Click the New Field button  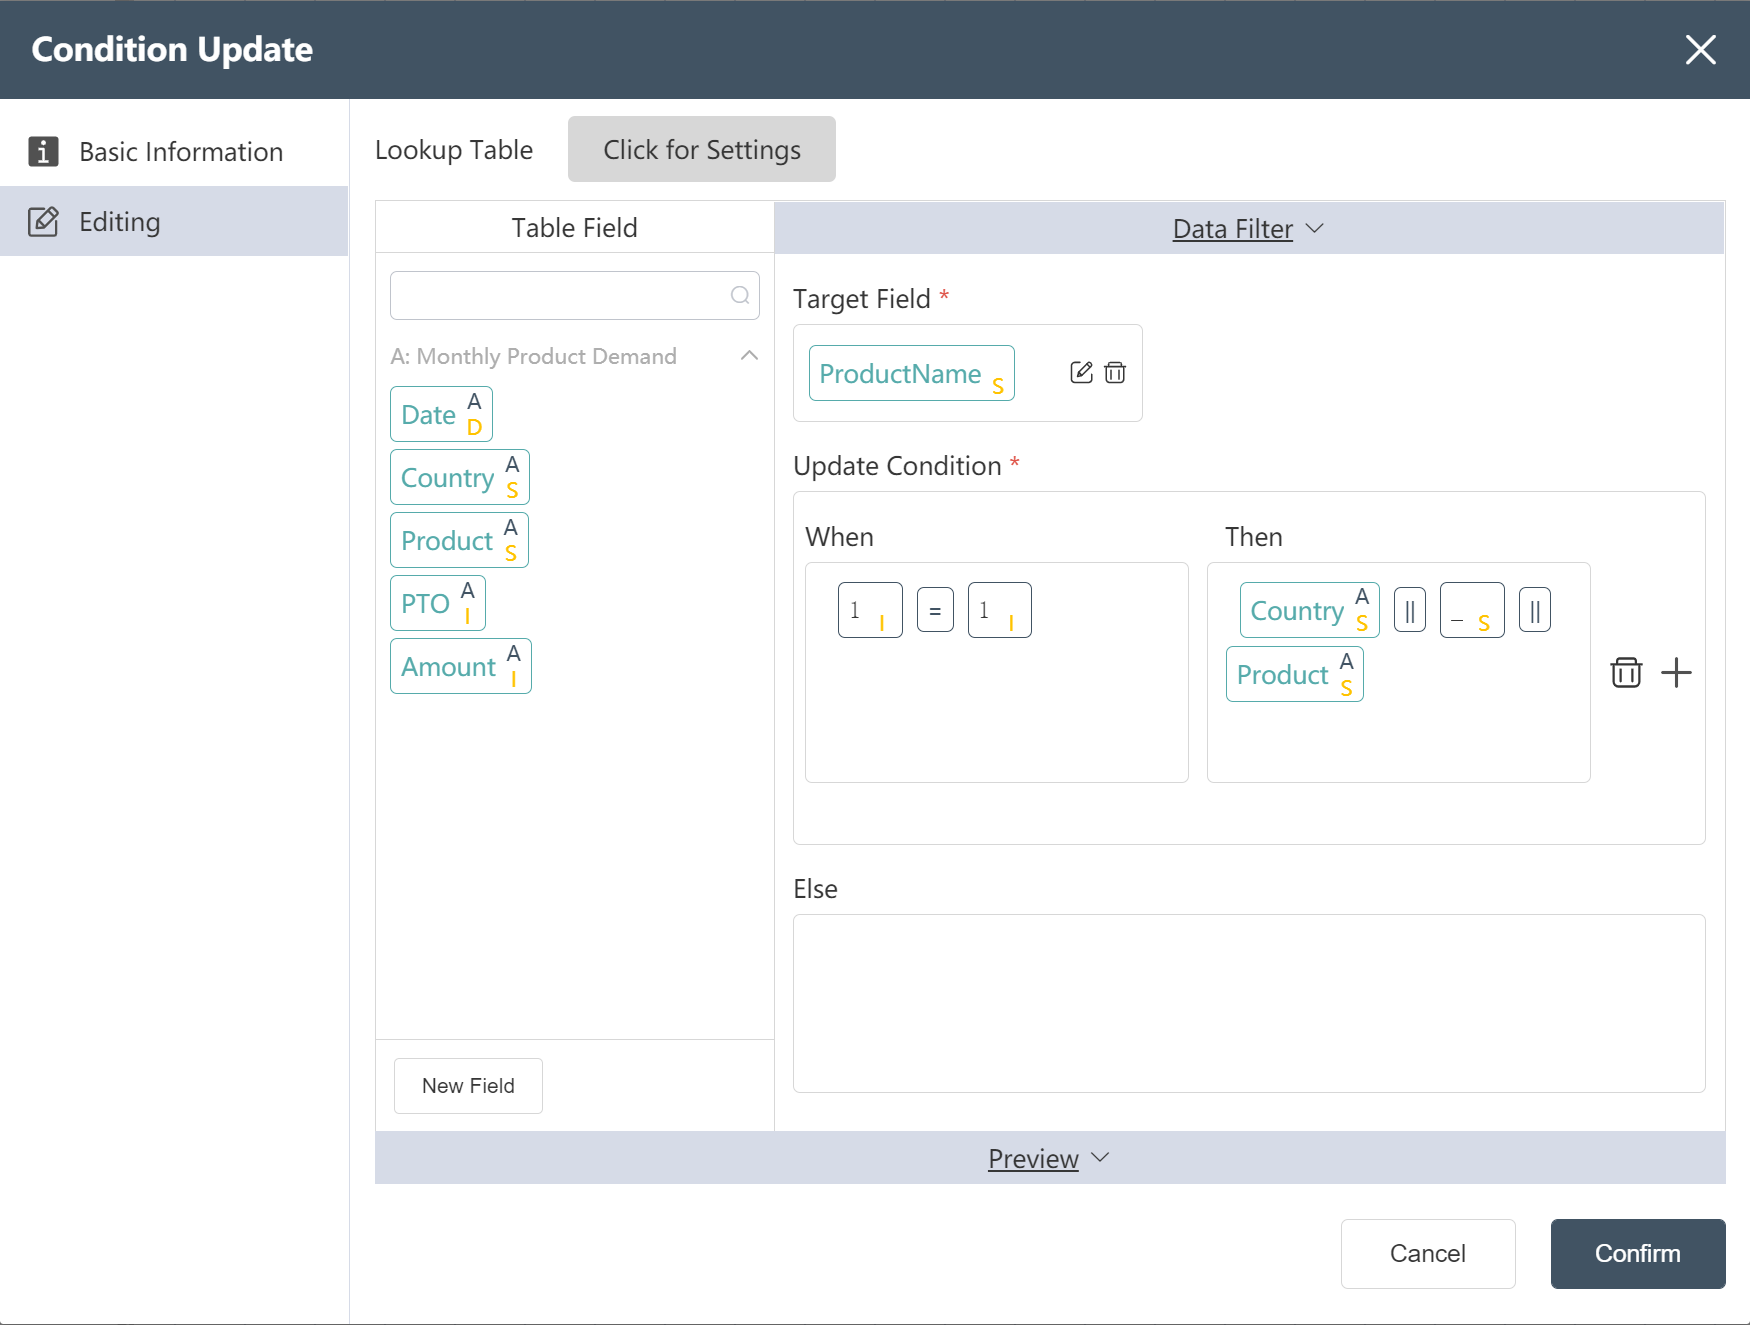468,1086
